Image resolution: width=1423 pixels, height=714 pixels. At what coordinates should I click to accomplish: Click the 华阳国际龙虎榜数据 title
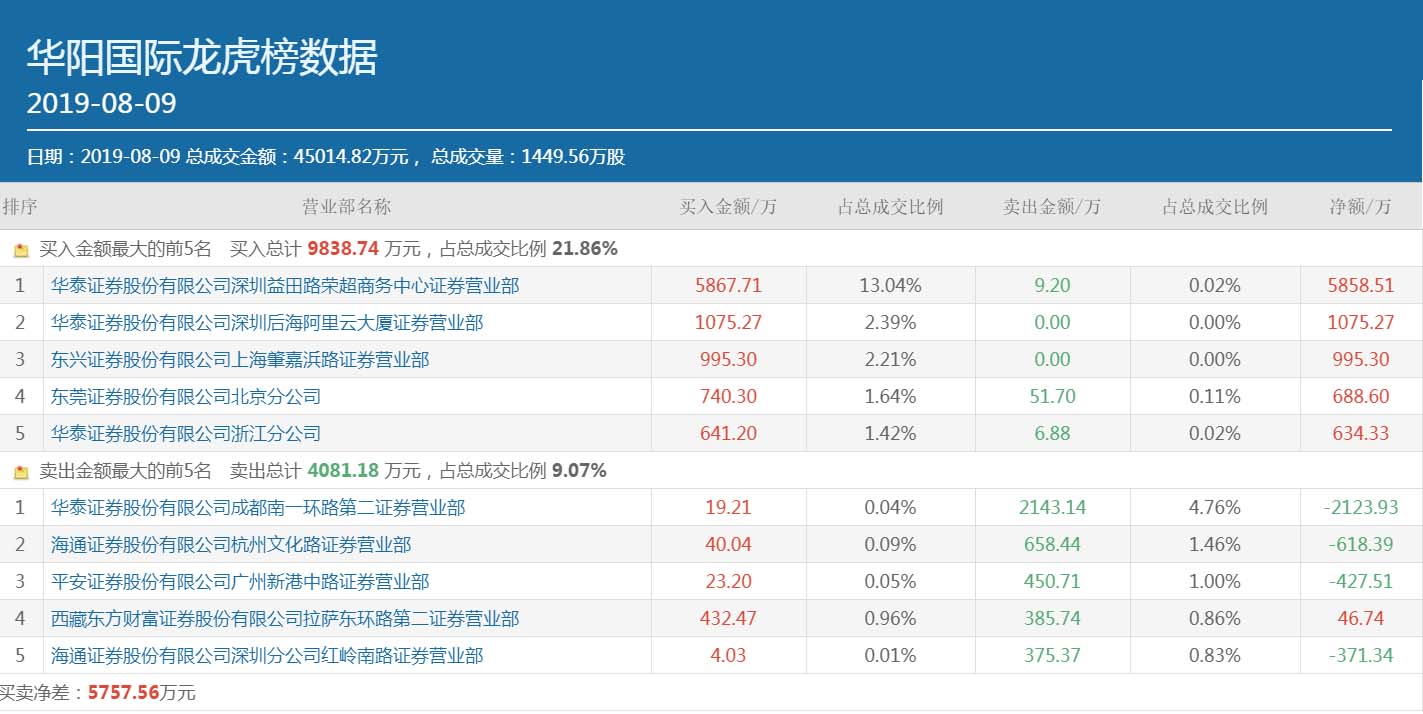point(202,58)
